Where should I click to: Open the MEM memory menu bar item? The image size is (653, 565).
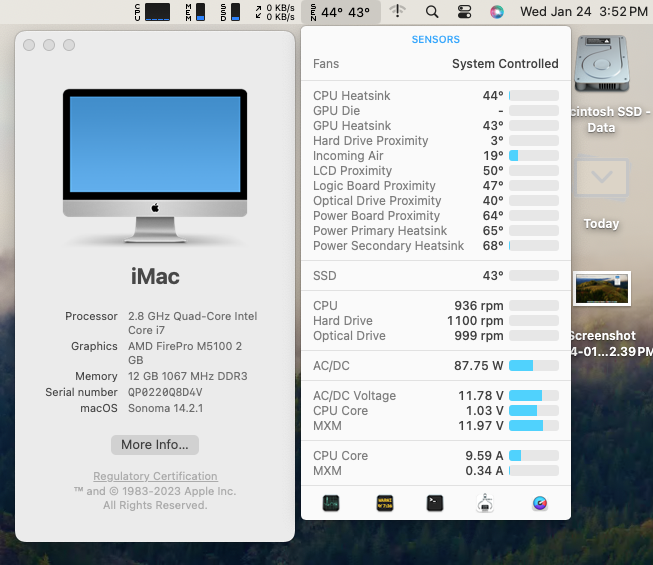pyautogui.click(x=195, y=12)
